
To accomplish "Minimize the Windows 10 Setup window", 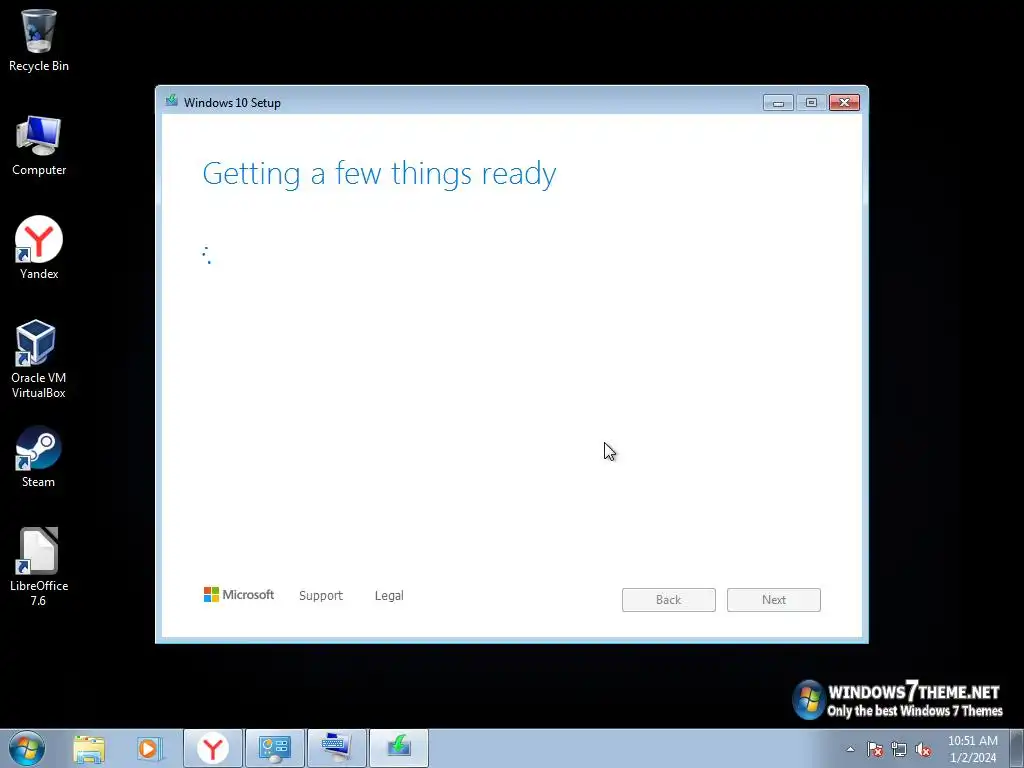I will [778, 103].
